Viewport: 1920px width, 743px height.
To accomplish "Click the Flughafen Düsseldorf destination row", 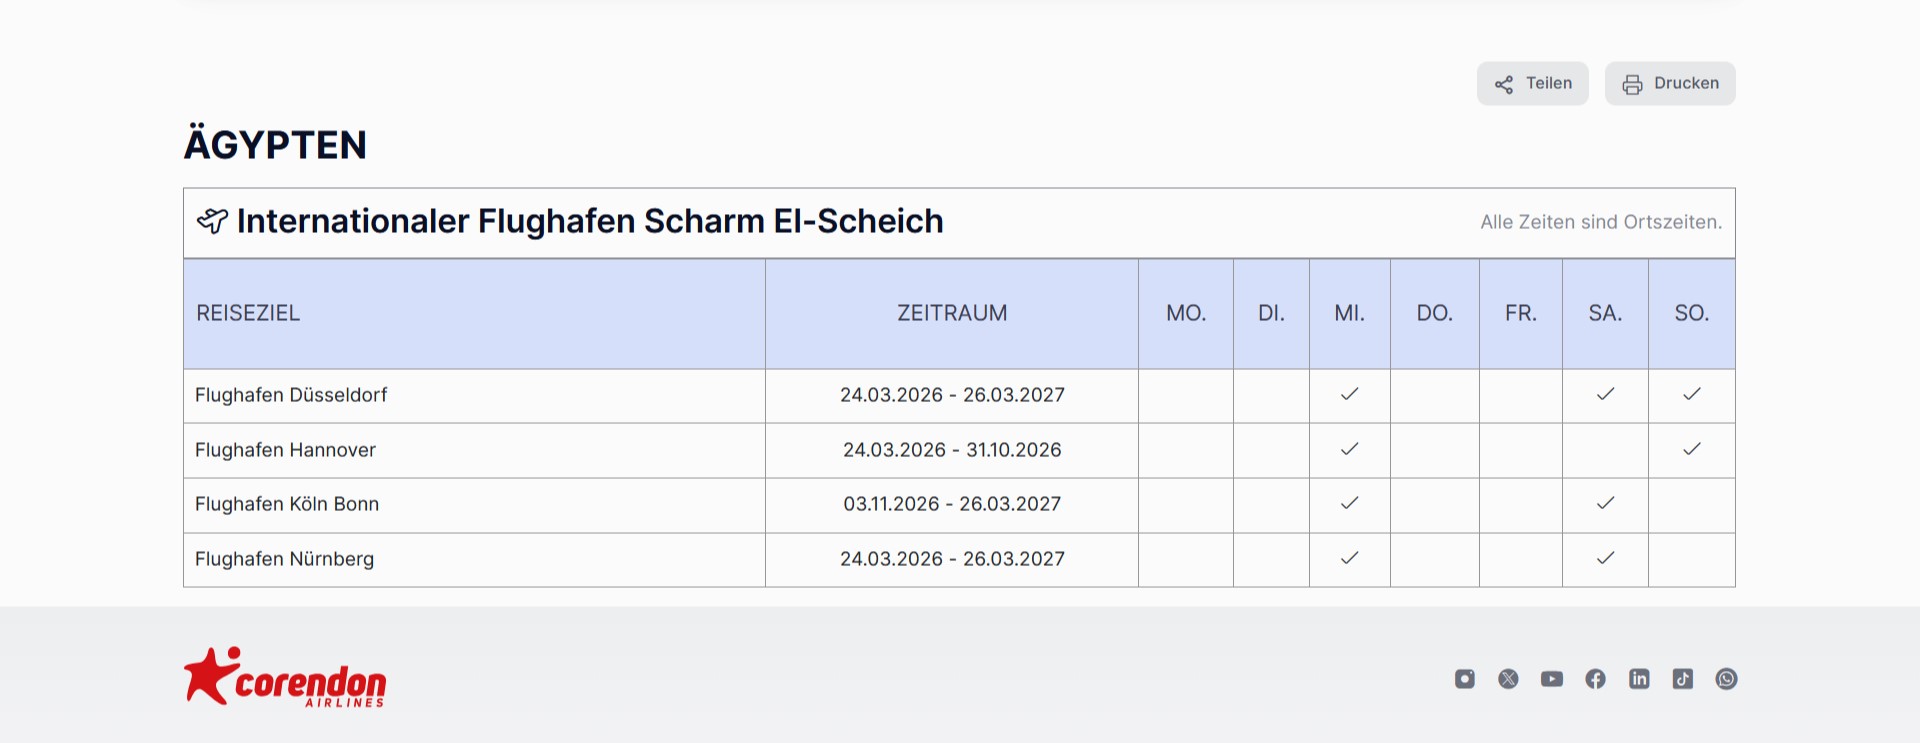I will pyautogui.click(x=291, y=395).
